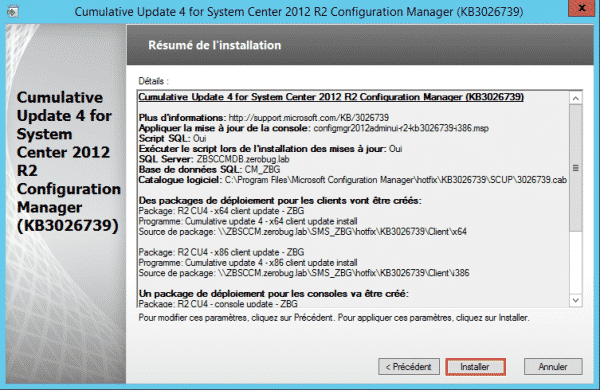Click the 'Résumé de l'installation' header
This screenshot has height=390, width=600.
point(215,45)
